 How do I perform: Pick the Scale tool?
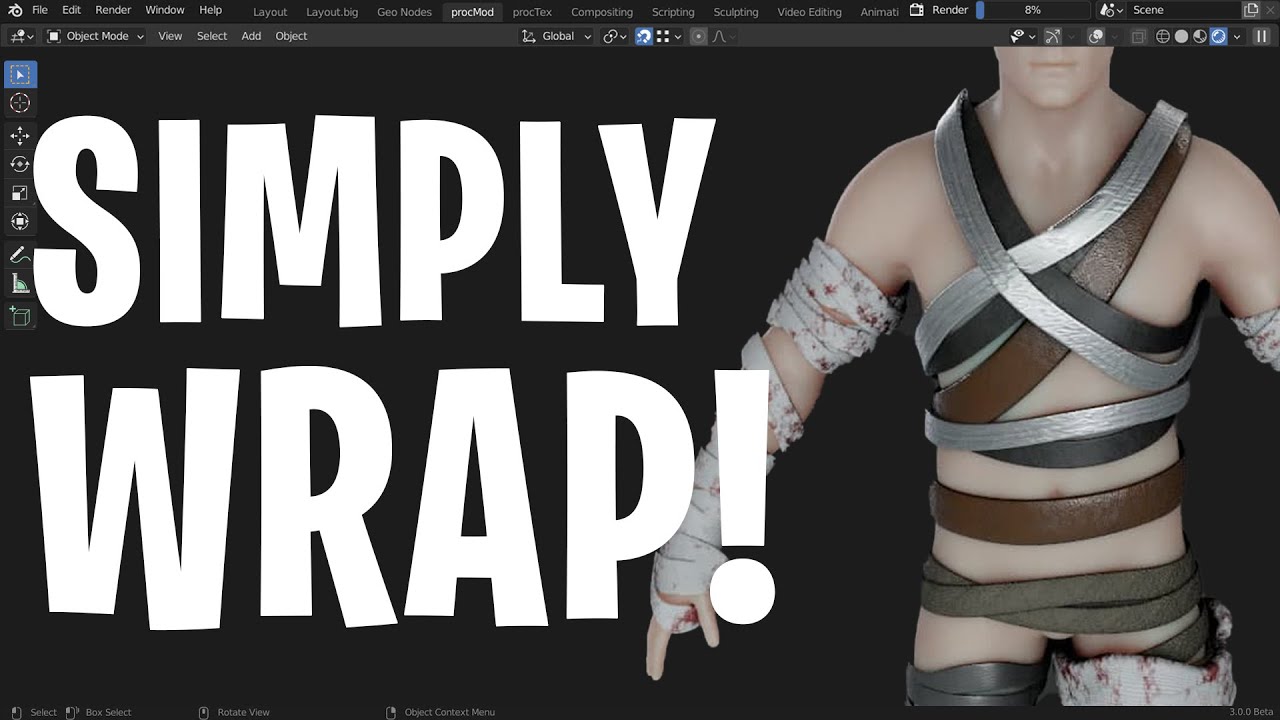[20, 193]
